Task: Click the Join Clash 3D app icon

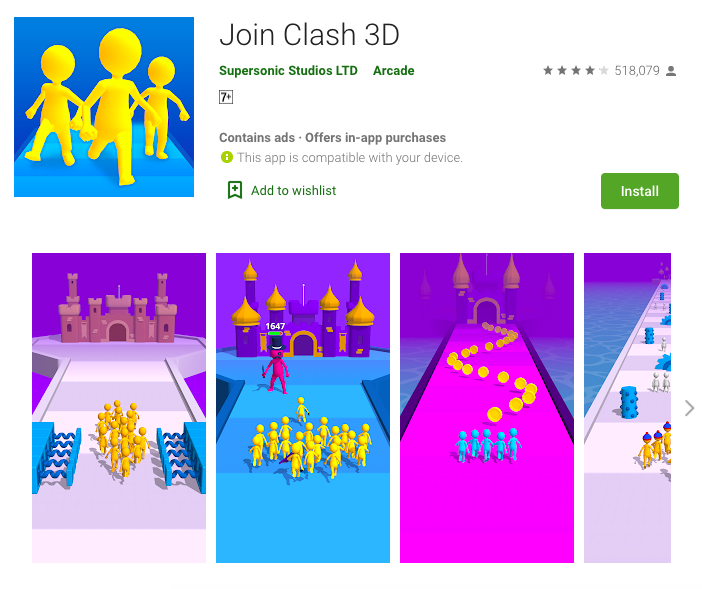Action: coord(104,107)
